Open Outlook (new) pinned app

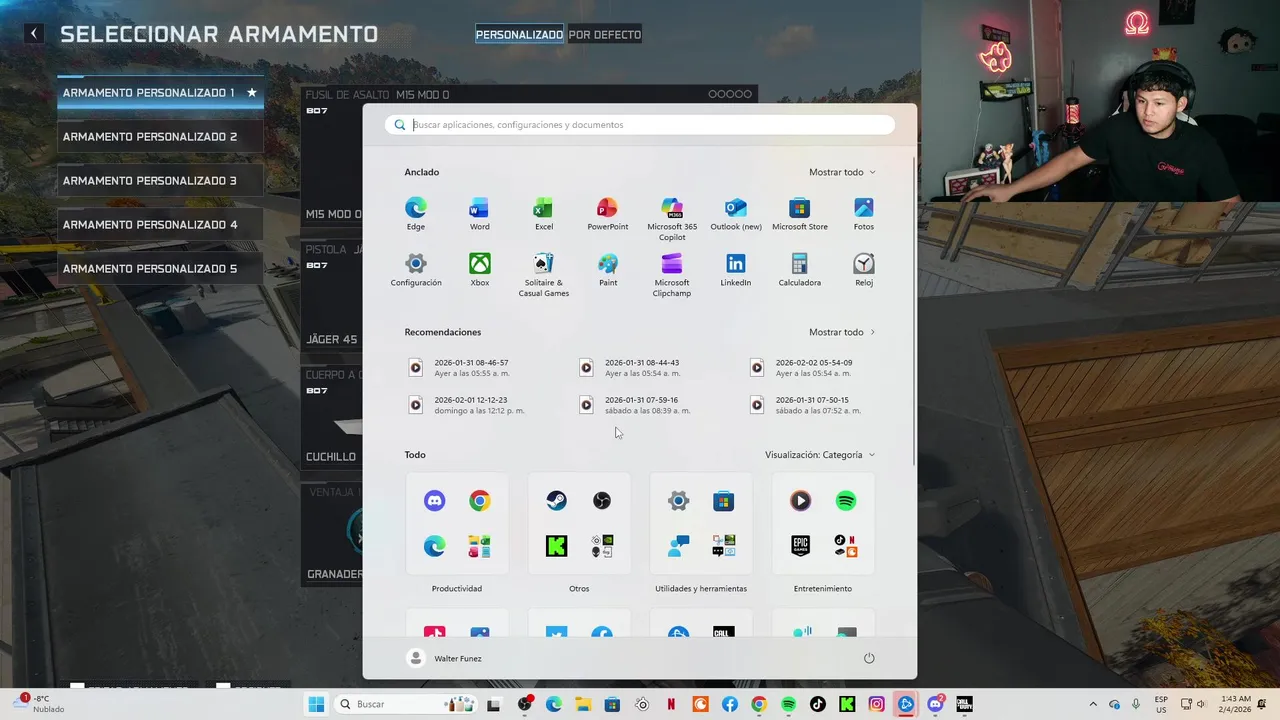click(736, 214)
